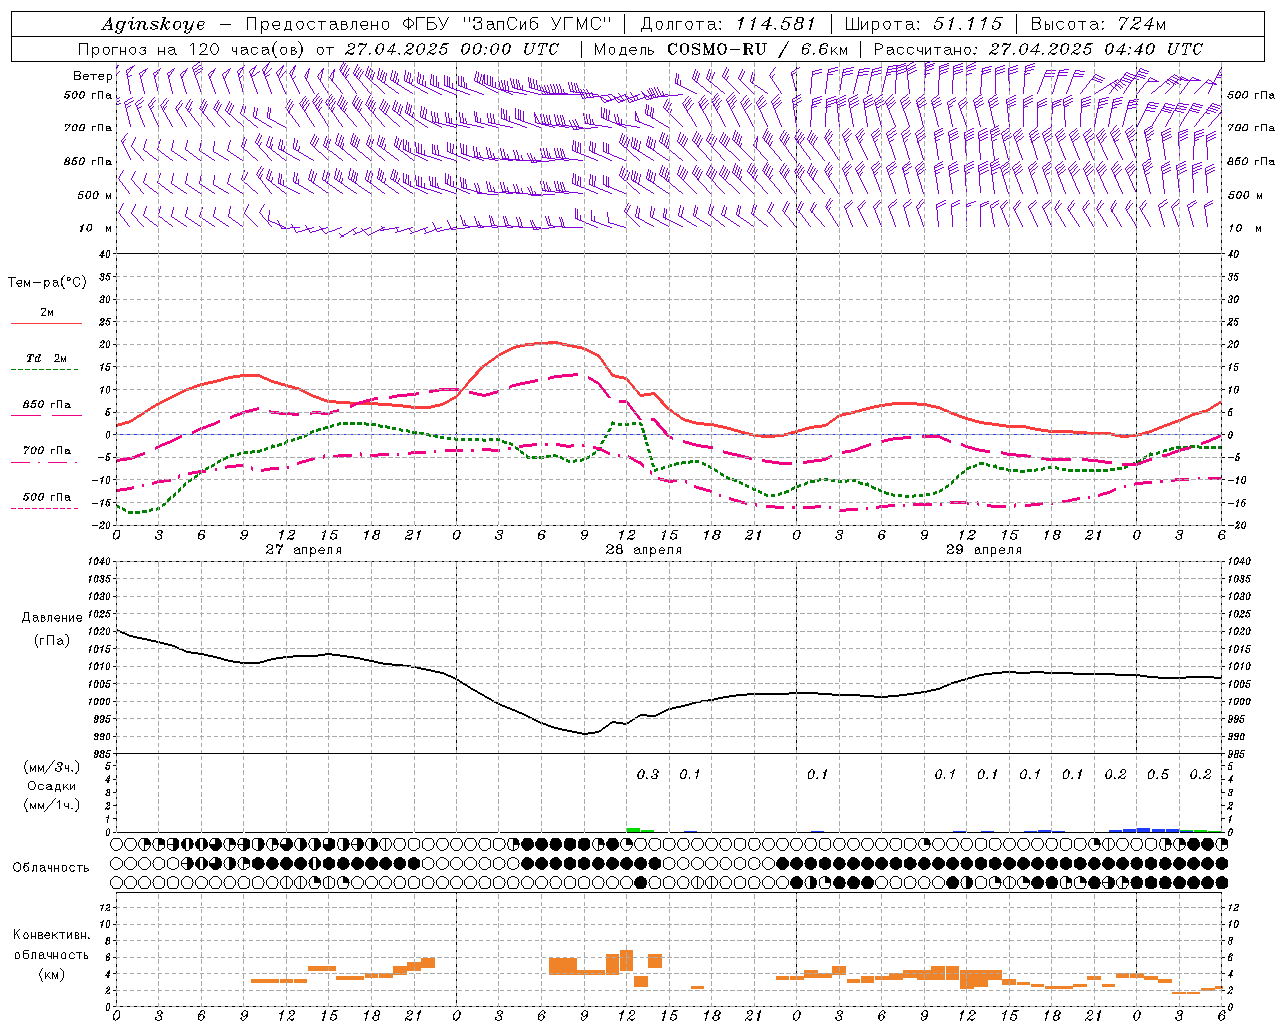
Task: Click the station name "Aginskoye" in the header
Action: point(153,24)
